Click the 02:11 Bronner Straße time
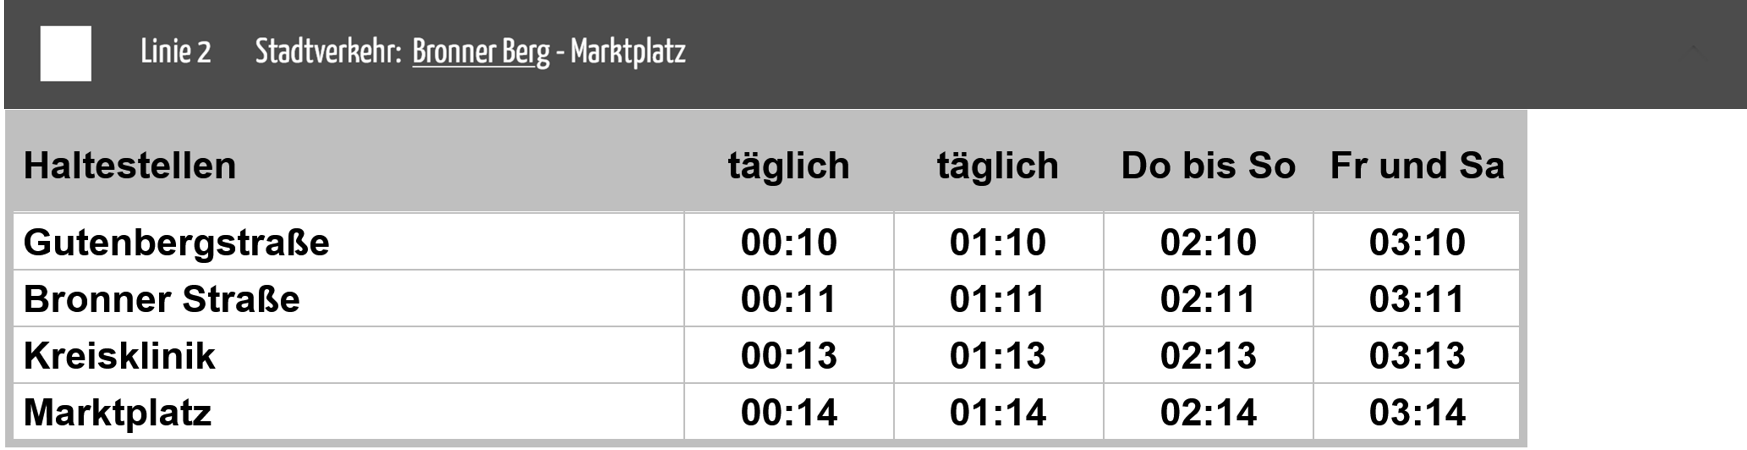Viewport: 1747px width, 450px height. (1208, 299)
